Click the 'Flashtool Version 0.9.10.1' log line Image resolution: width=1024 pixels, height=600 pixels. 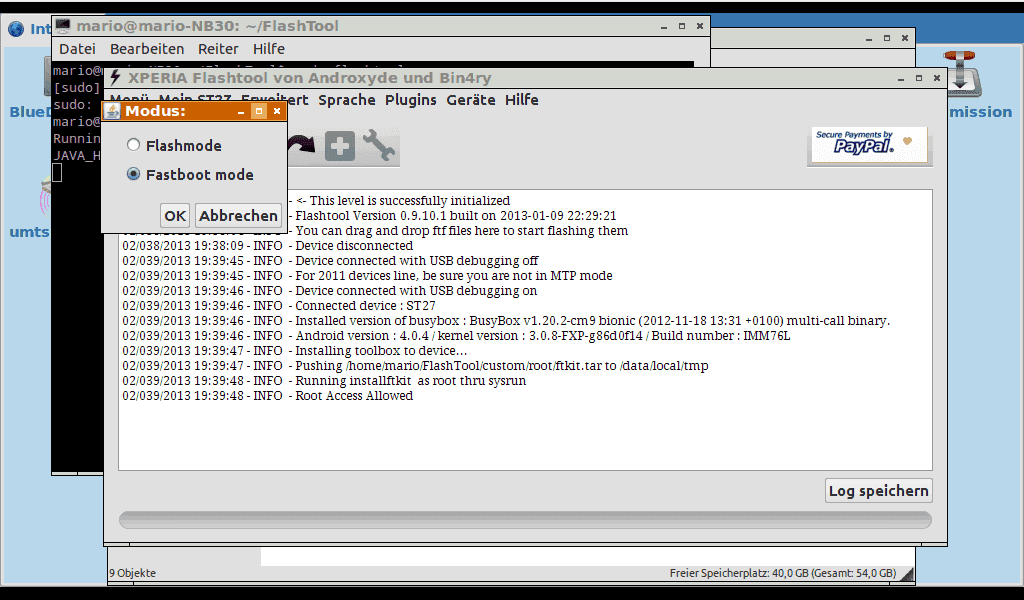coord(455,216)
